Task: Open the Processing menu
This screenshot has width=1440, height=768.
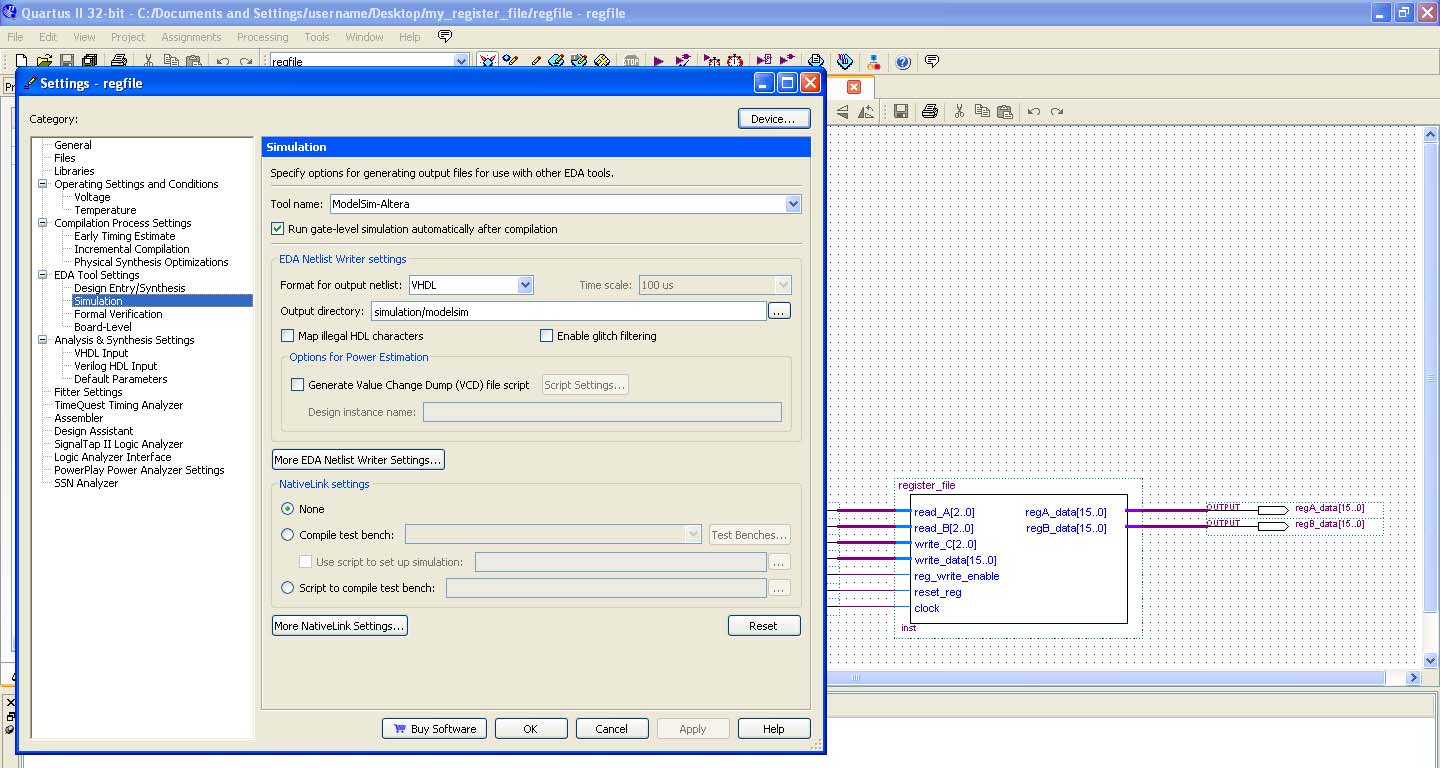Action: pyautogui.click(x=263, y=37)
